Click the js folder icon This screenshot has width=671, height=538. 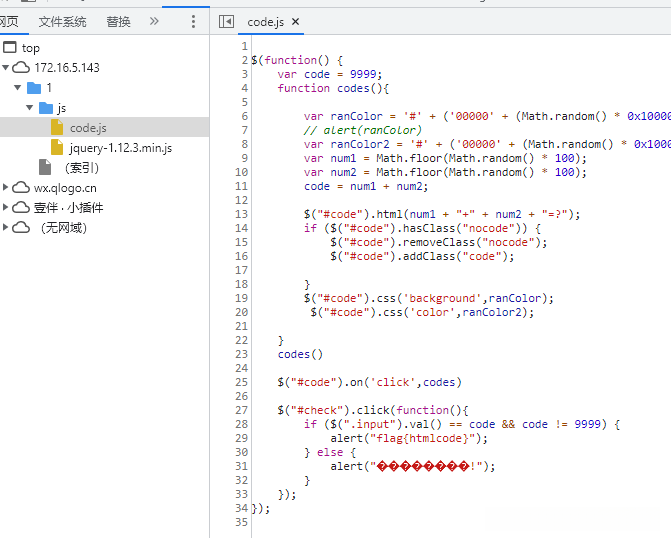(x=46, y=108)
